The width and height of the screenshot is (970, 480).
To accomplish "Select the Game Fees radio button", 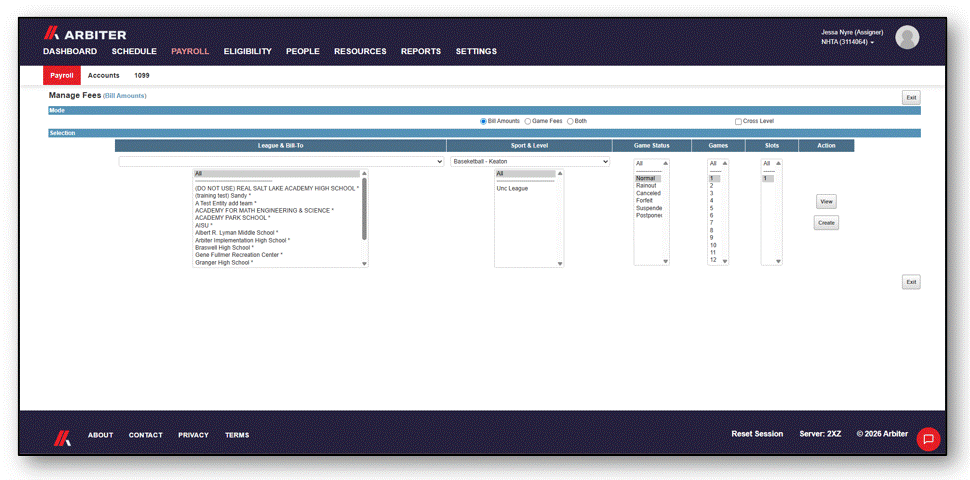I will pyautogui.click(x=528, y=121).
